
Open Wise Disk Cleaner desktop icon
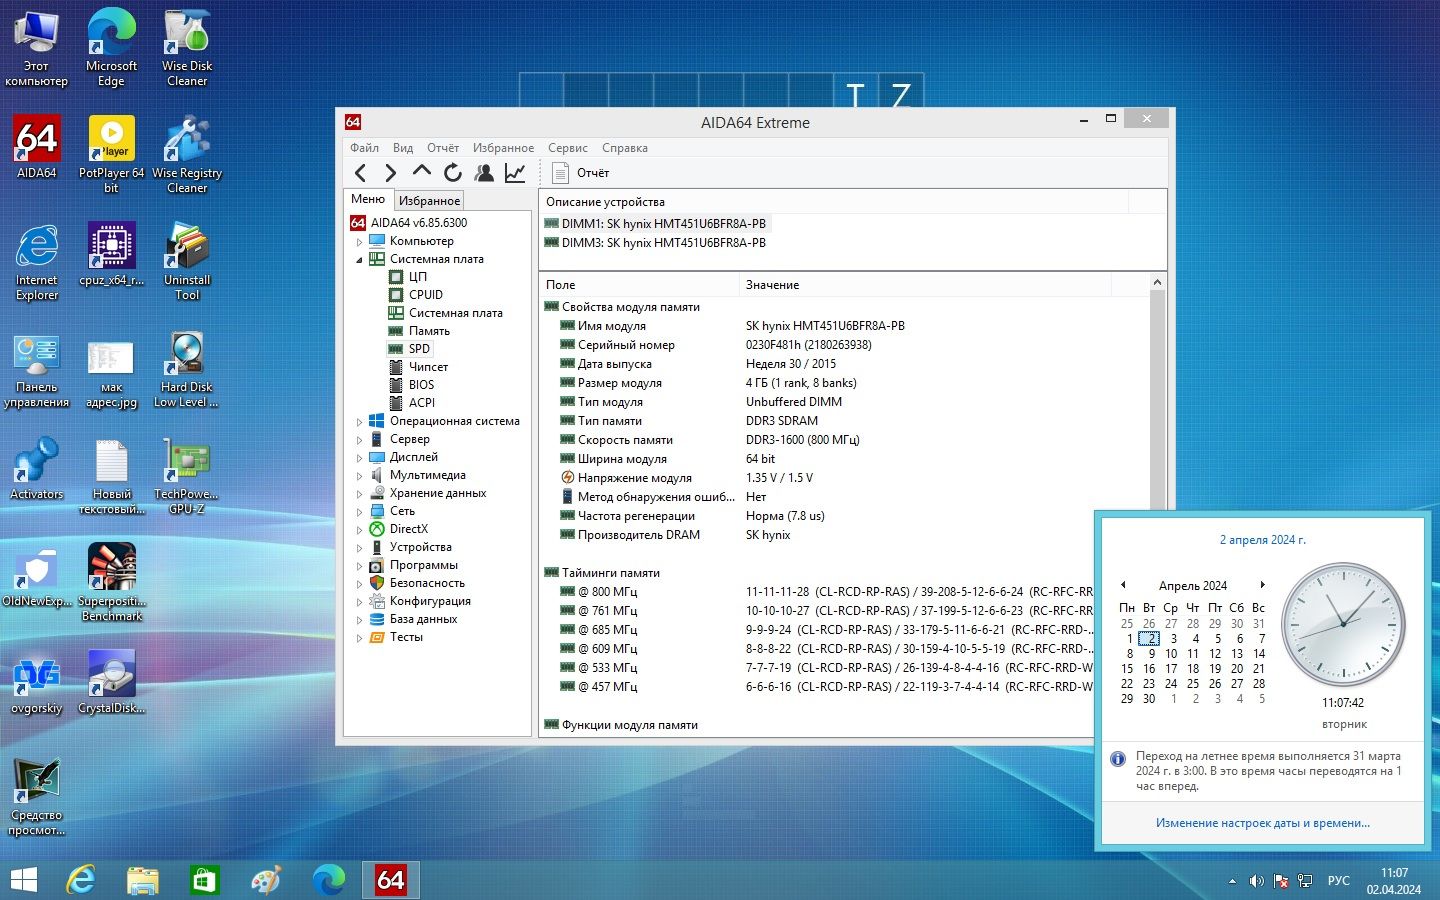[187, 47]
